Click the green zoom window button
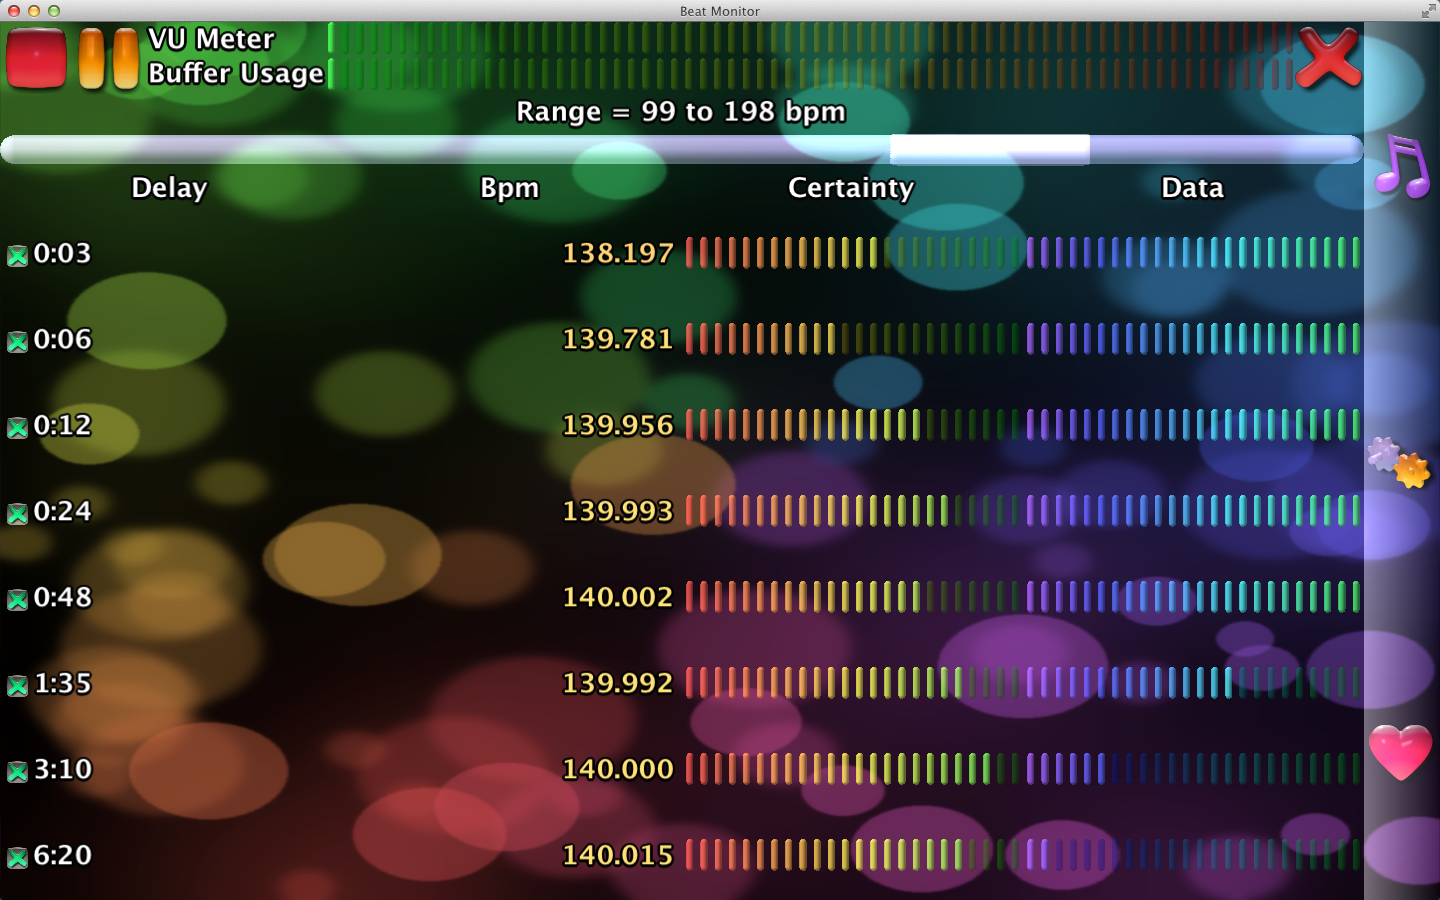 (x=54, y=11)
